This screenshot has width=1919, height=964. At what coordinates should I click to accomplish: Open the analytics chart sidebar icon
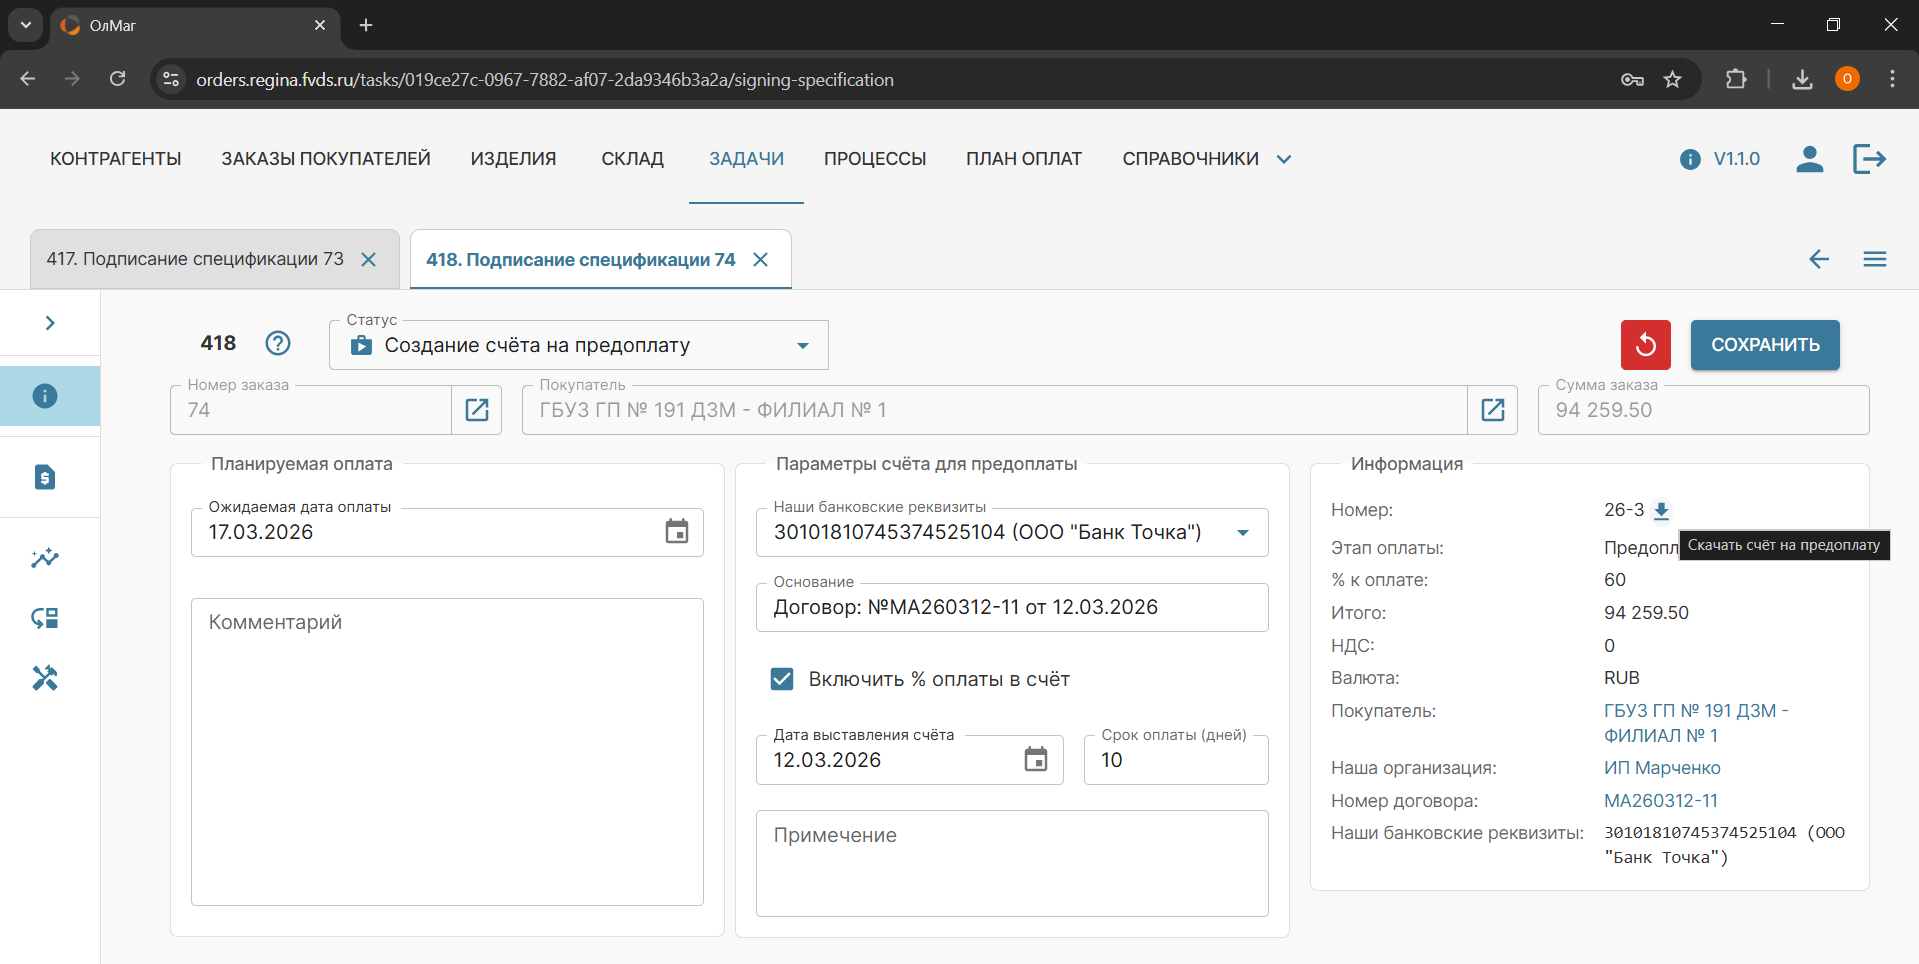45,558
